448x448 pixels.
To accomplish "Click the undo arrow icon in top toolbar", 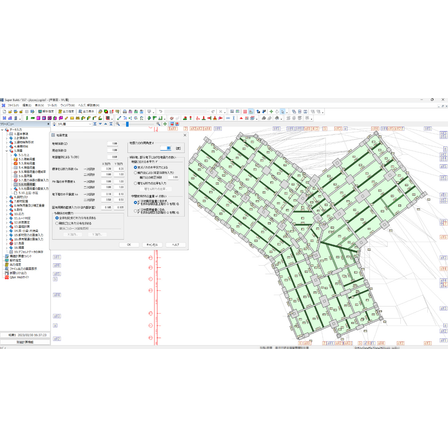I will [x=160, y=112].
